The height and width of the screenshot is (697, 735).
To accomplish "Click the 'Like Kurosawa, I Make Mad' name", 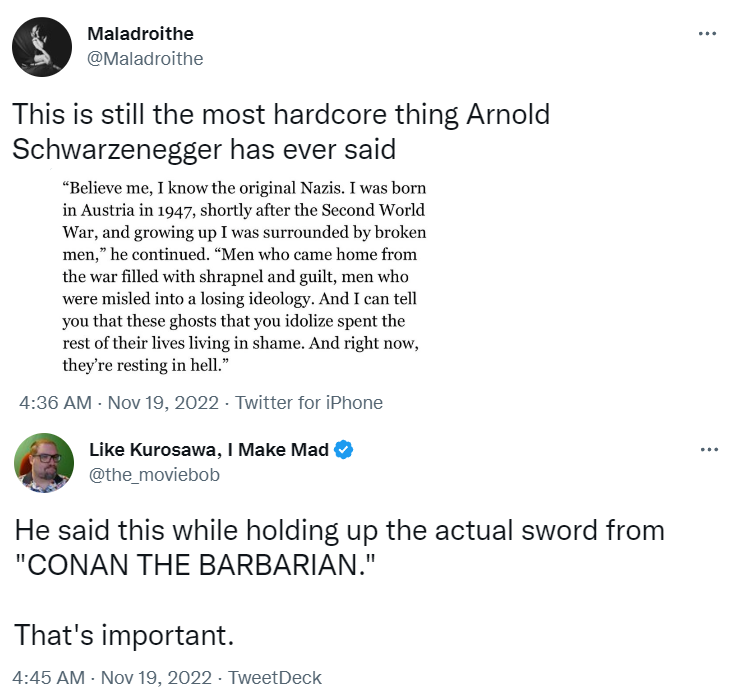I will tap(208, 450).
